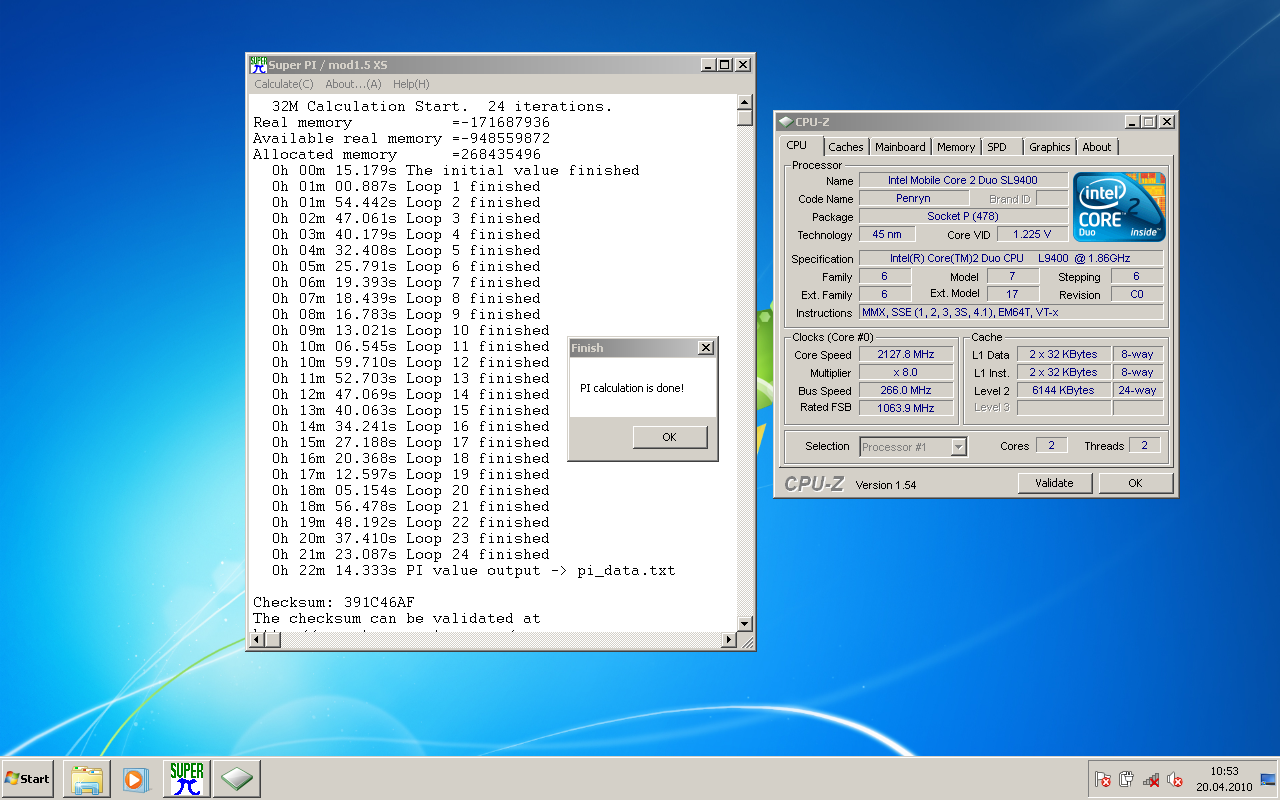Viewport: 1280px width, 800px height.
Task: Open the Start menu
Action: tap(27, 778)
